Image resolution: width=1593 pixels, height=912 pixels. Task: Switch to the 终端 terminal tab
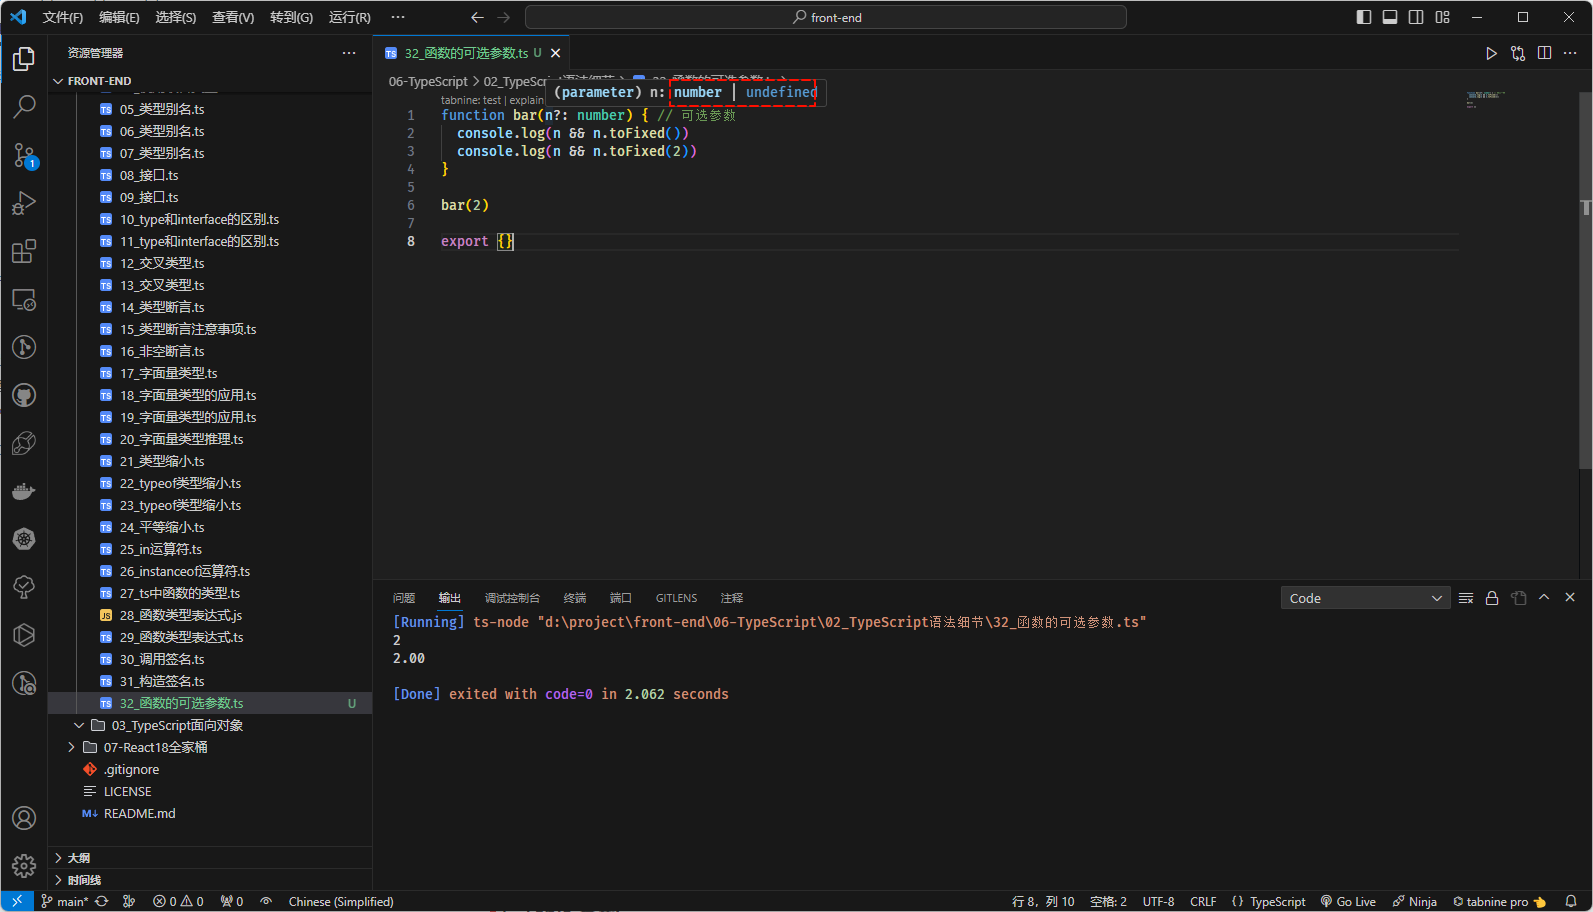[x=575, y=598]
